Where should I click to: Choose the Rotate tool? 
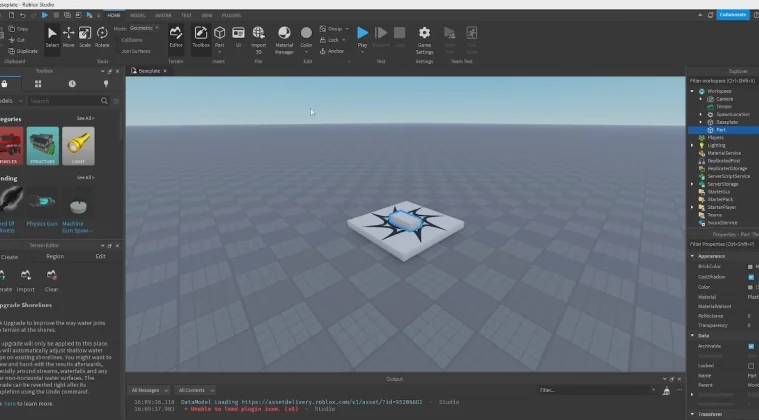tap(102, 37)
